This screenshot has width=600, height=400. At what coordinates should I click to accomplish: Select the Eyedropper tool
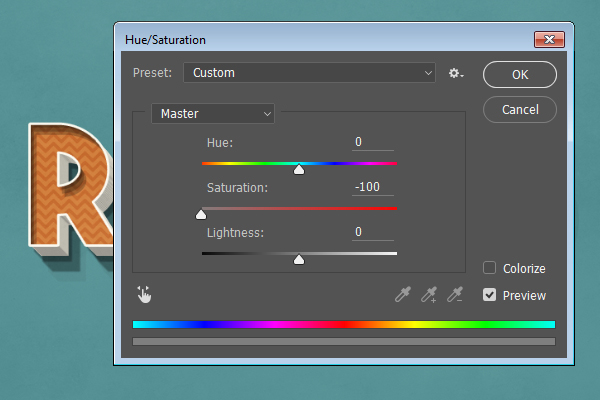click(x=403, y=294)
